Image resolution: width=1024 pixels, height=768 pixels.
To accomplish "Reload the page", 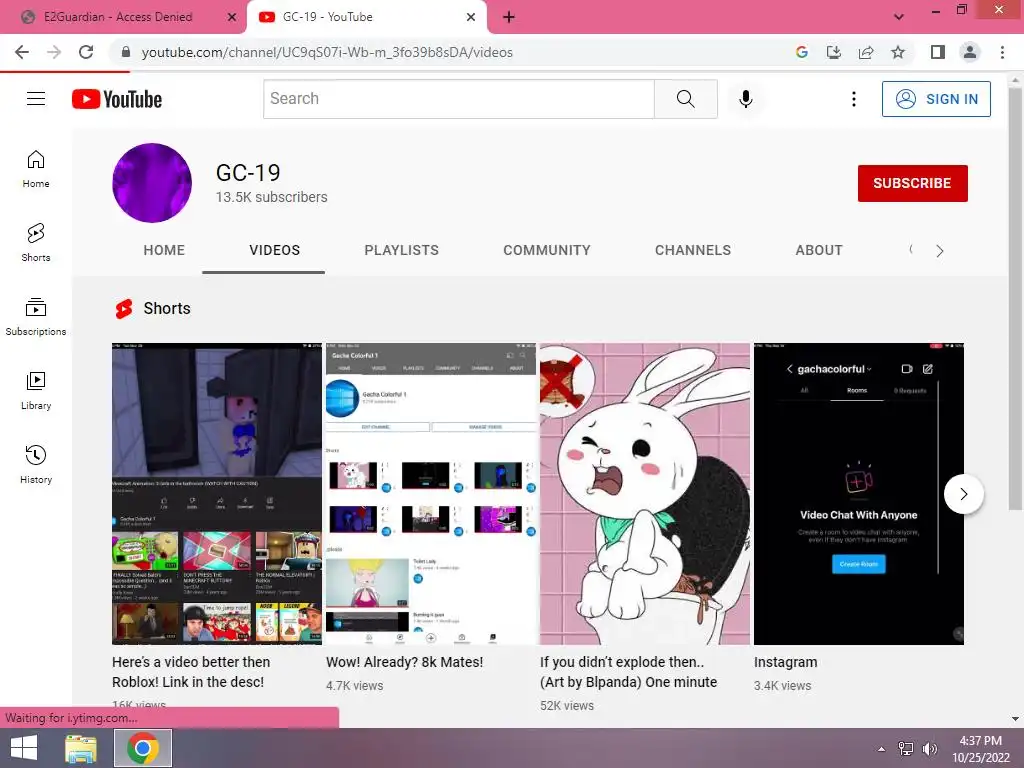I will (86, 52).
